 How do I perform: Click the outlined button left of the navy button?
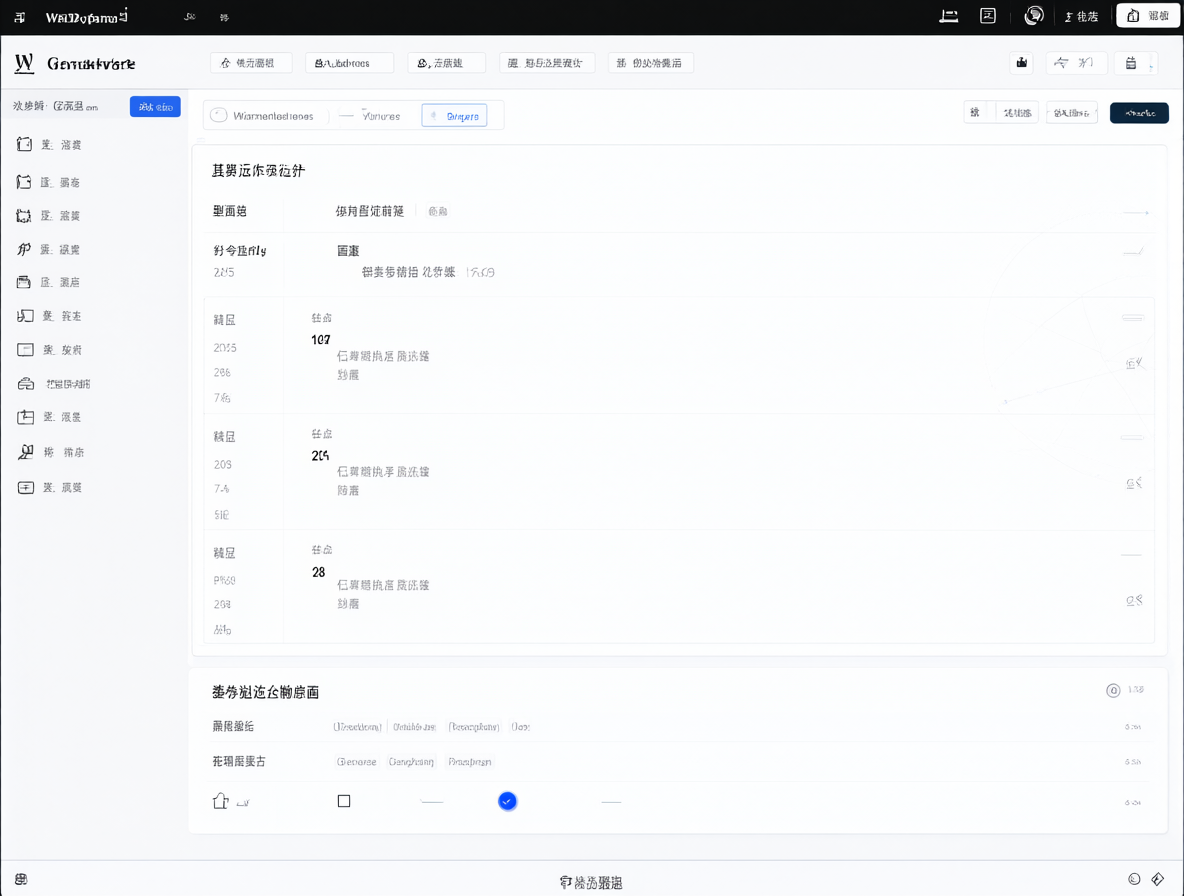(1071, 112)
